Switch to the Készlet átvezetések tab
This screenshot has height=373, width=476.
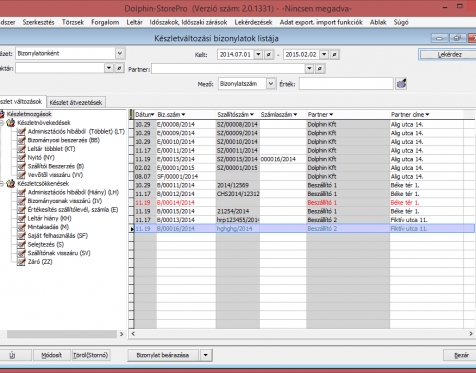pyautogui.click(x=76, y=102)
